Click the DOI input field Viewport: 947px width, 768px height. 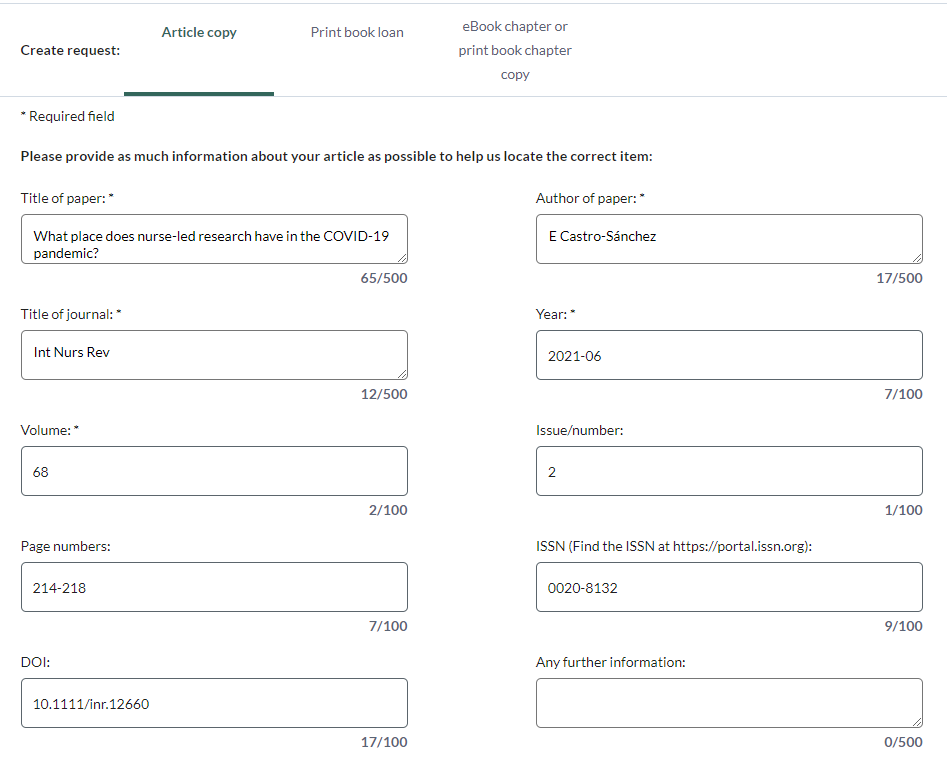(x=214, y=703)
